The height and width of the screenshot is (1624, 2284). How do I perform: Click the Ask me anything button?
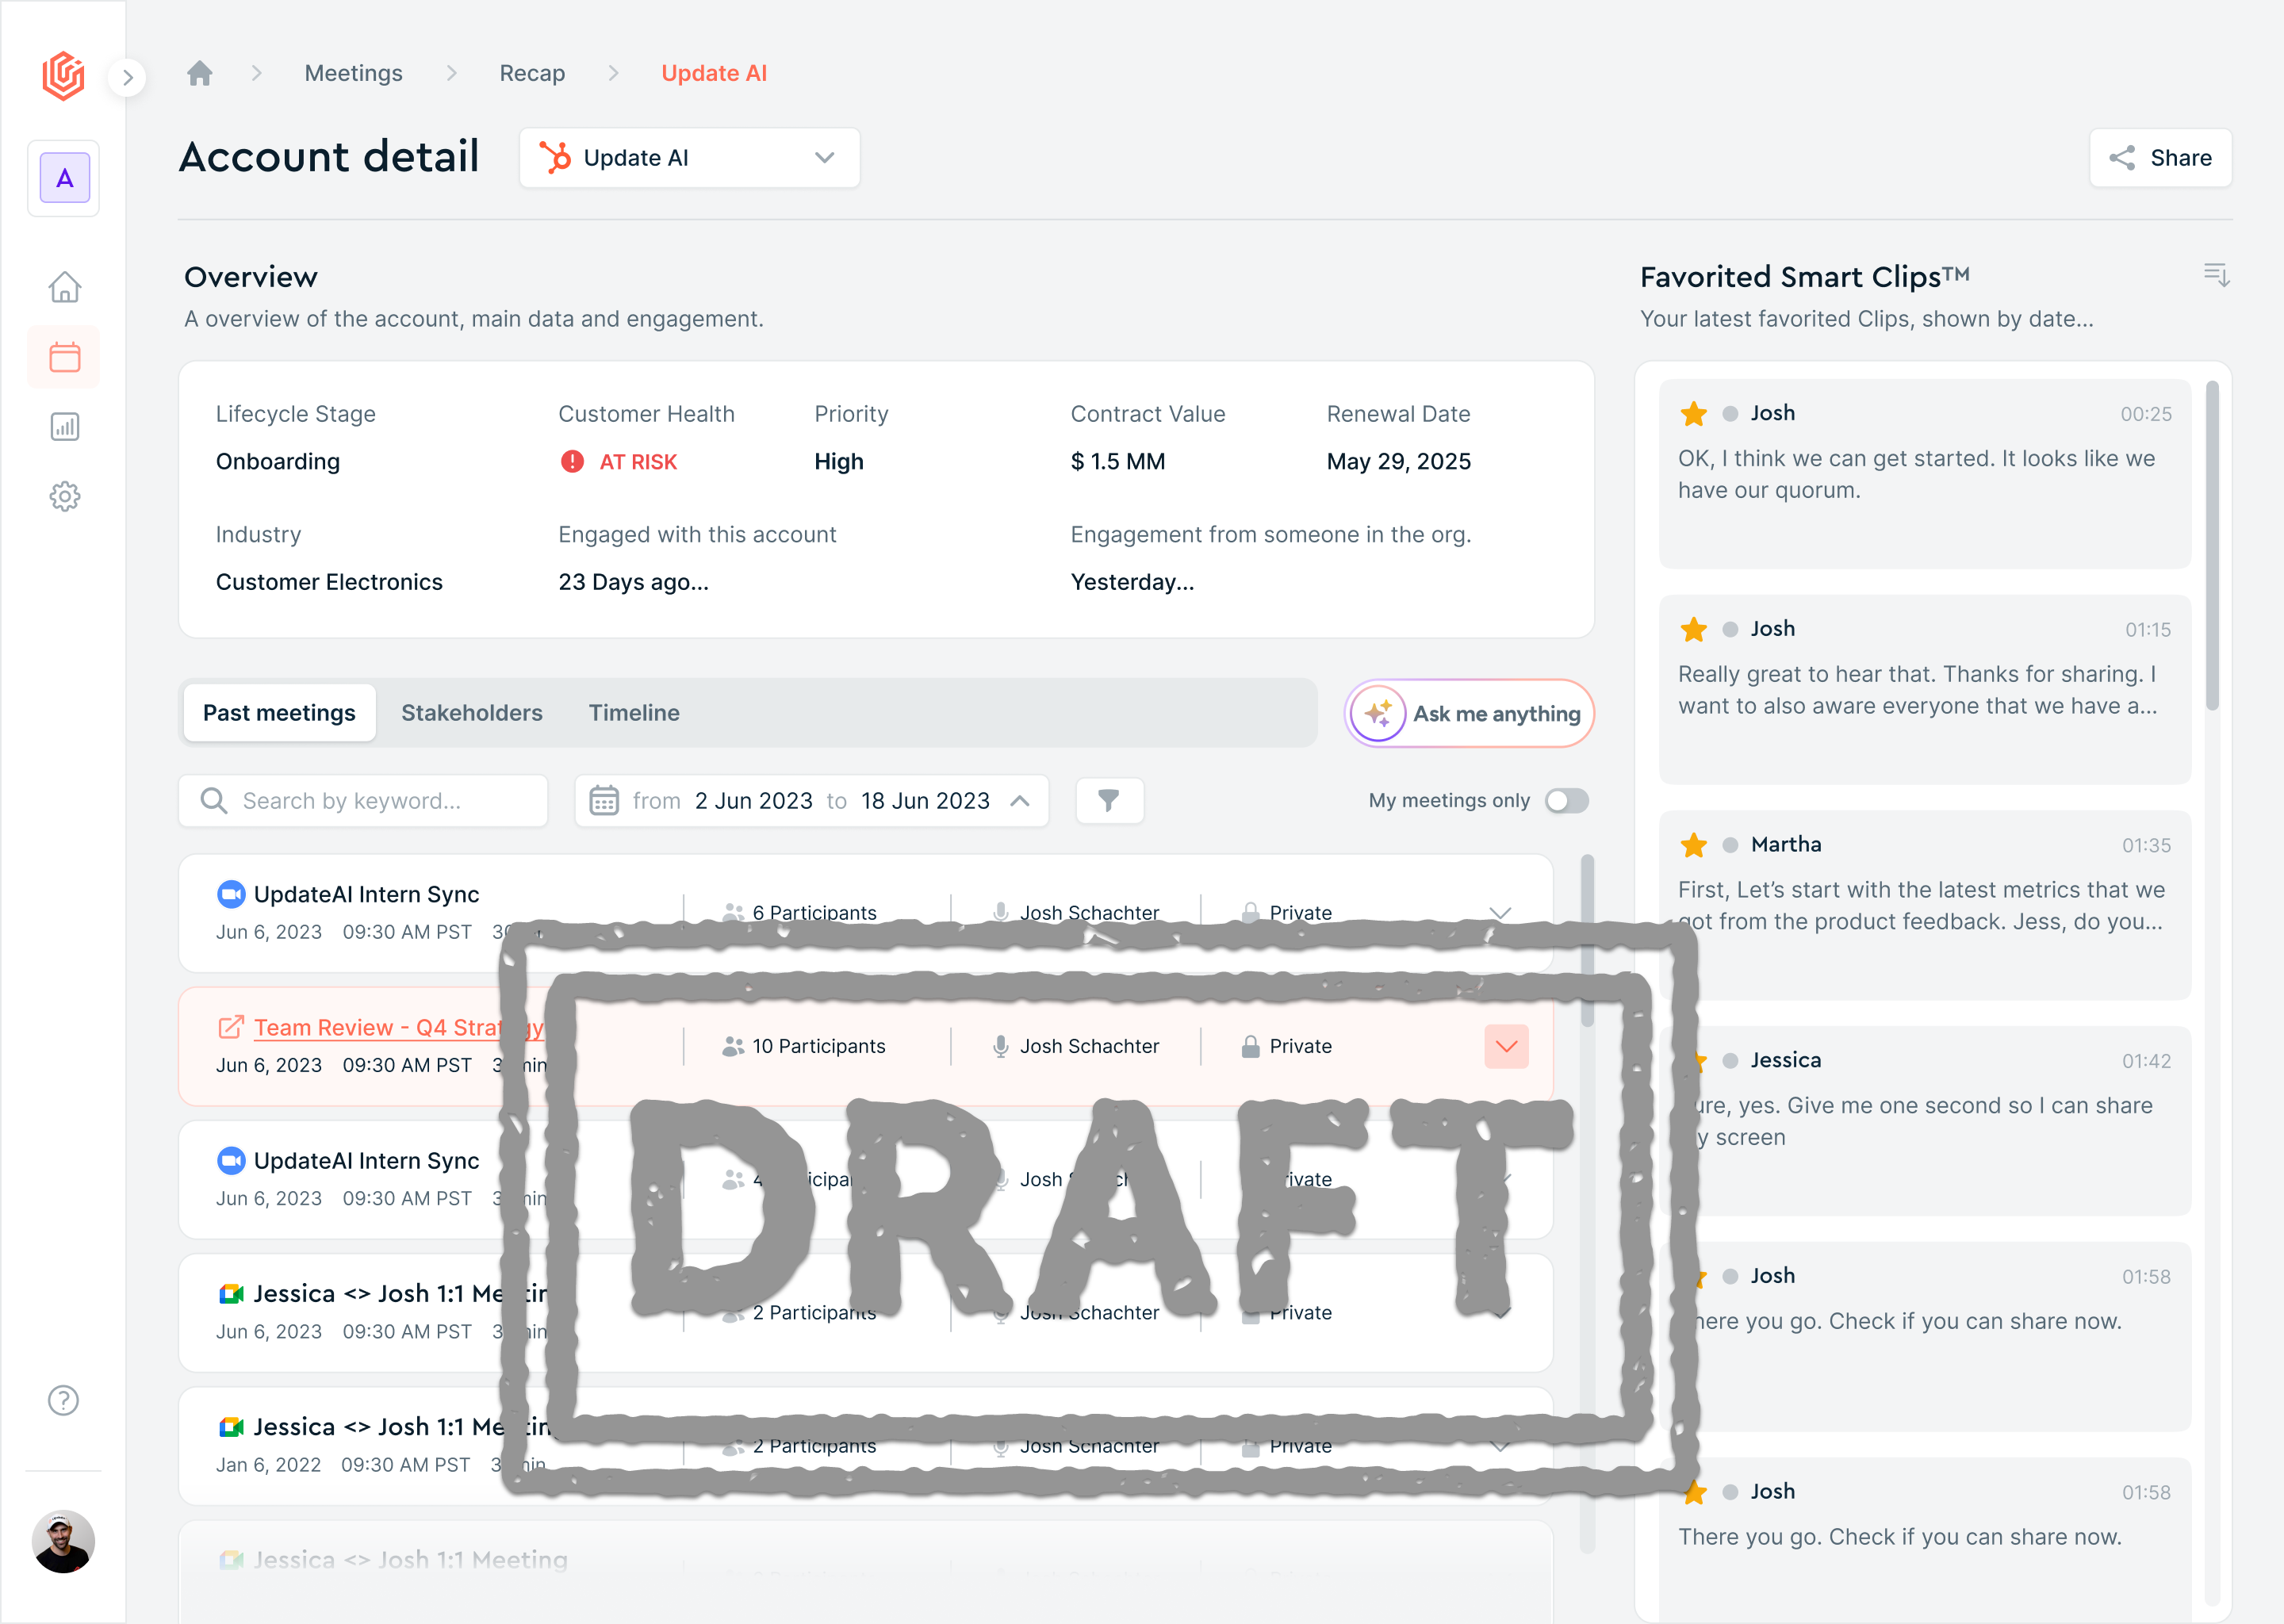pyautogui.click(x=1468, y=713)
